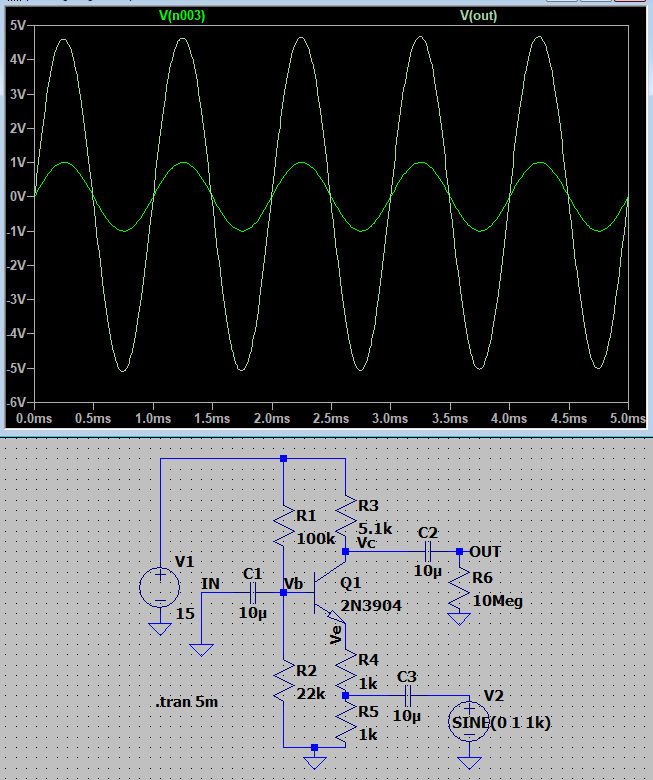
Task: Select the V1 voltage source symbol
Action: [158, 585]
